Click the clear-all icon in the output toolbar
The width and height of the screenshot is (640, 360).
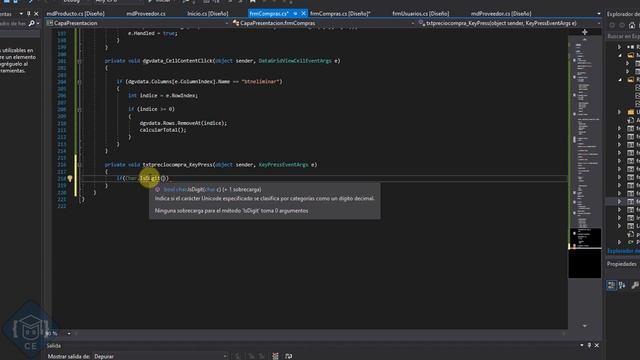275,356
